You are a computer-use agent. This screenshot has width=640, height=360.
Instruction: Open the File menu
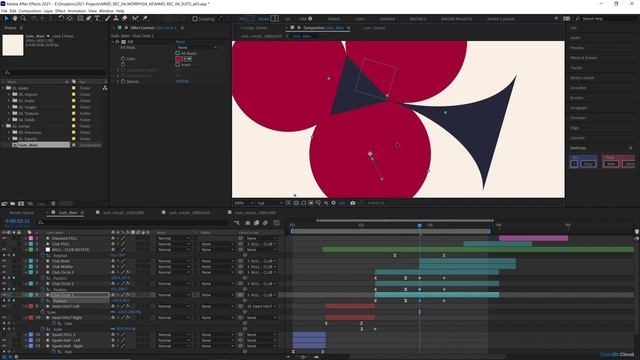pos(4,11)
